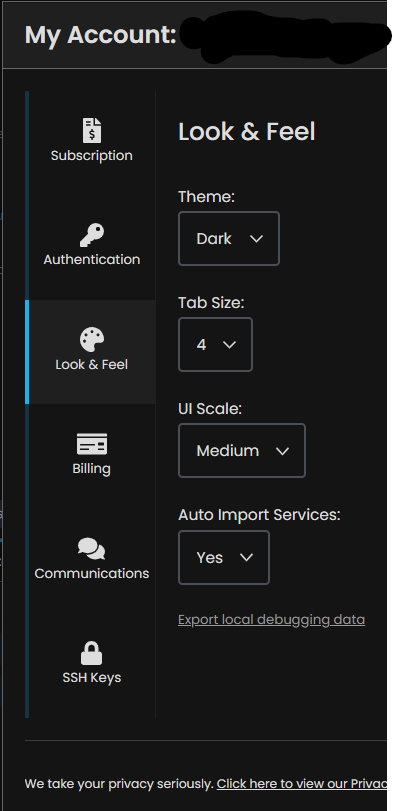Click the Authentication key icon

92,235
